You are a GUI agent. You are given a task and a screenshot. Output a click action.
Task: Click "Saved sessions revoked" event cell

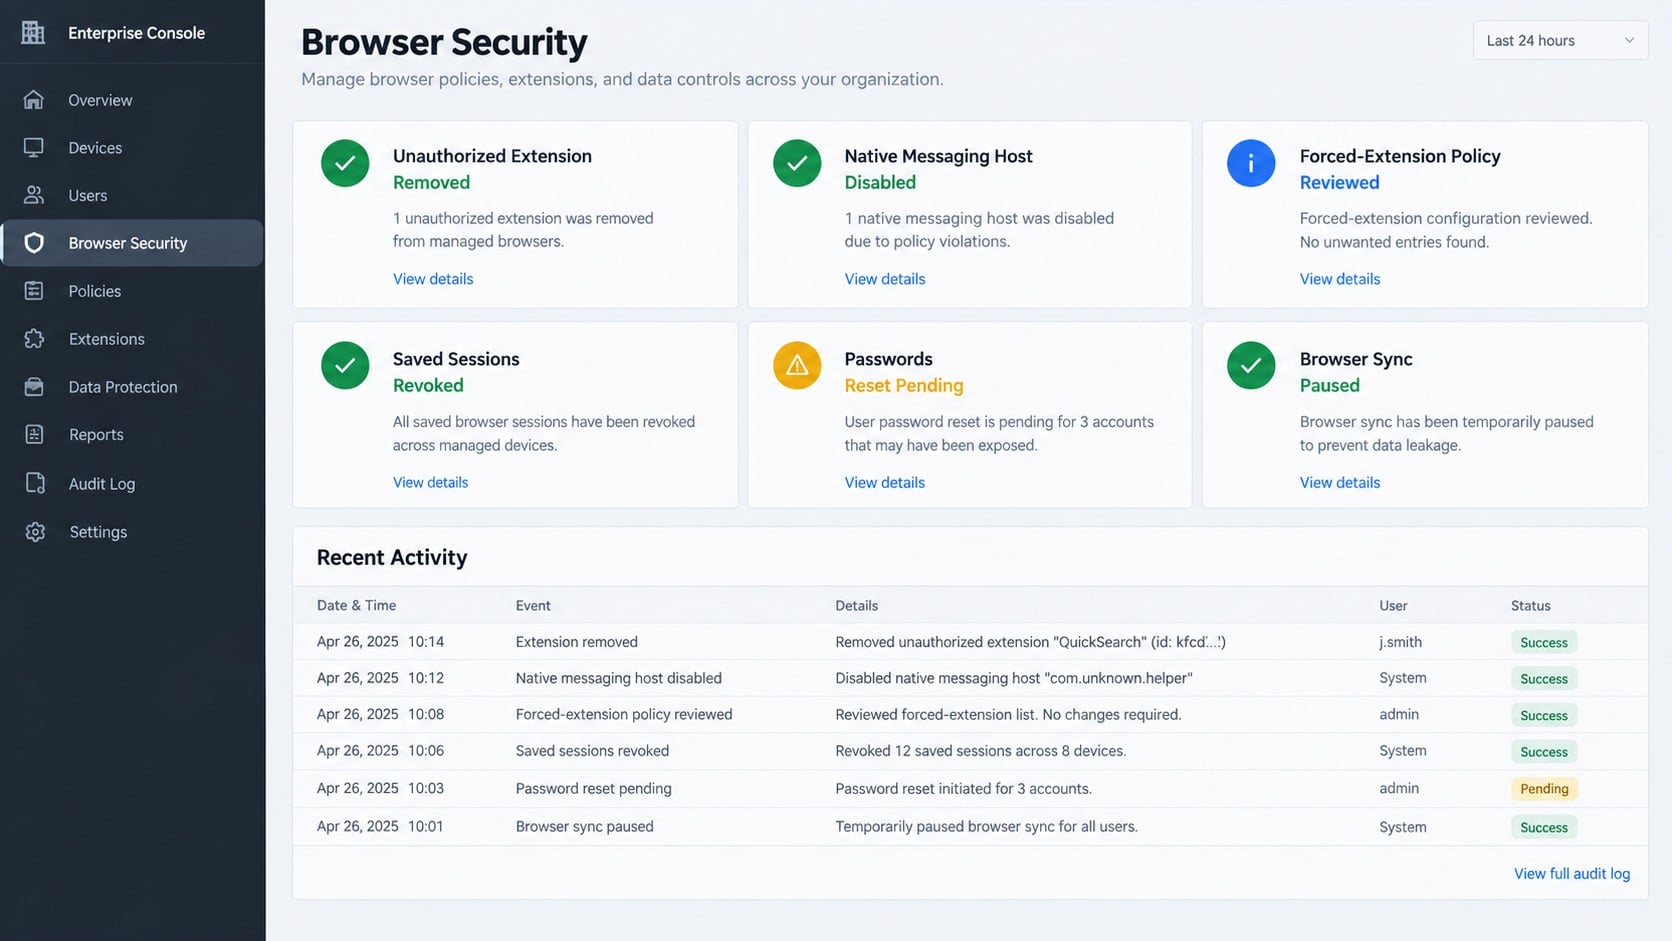coord(592,751)
